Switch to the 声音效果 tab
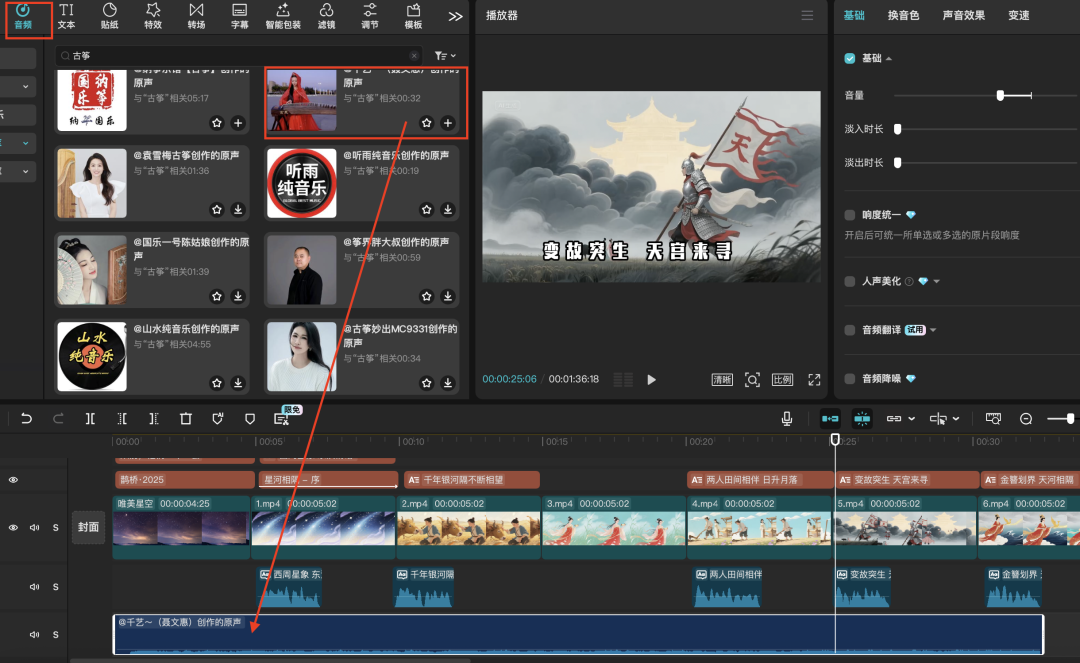The image size is (1080, 663). point(964,16)
